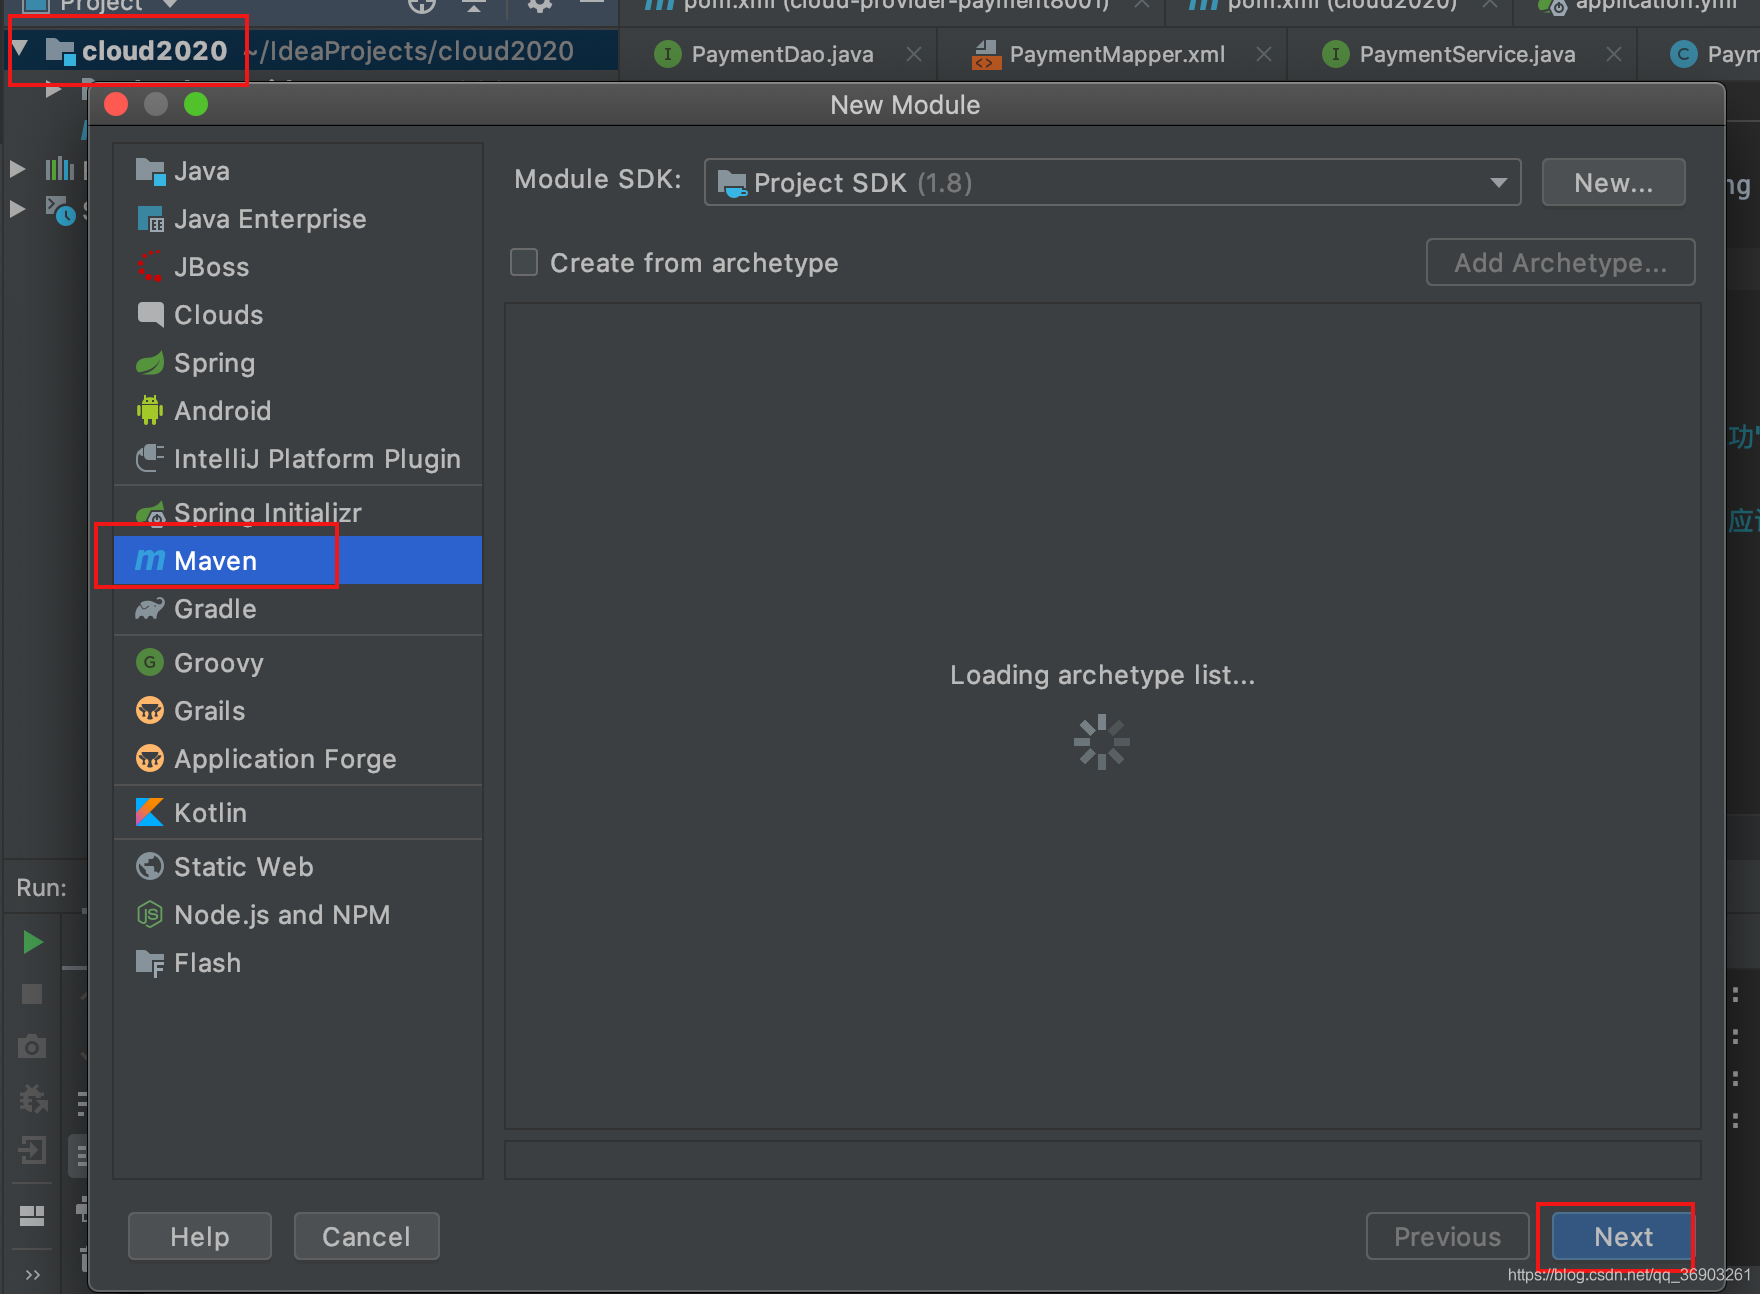Expand more tool windows chevron
The height and width of the screenshot is (1294, 1760).
point(32,1274)
